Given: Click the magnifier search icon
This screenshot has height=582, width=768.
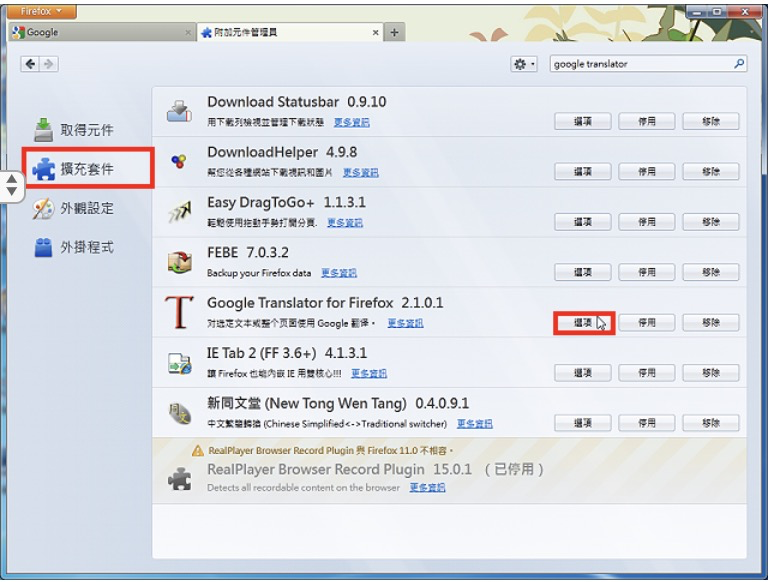Looking at the screenshot, I should pos(739,64).
